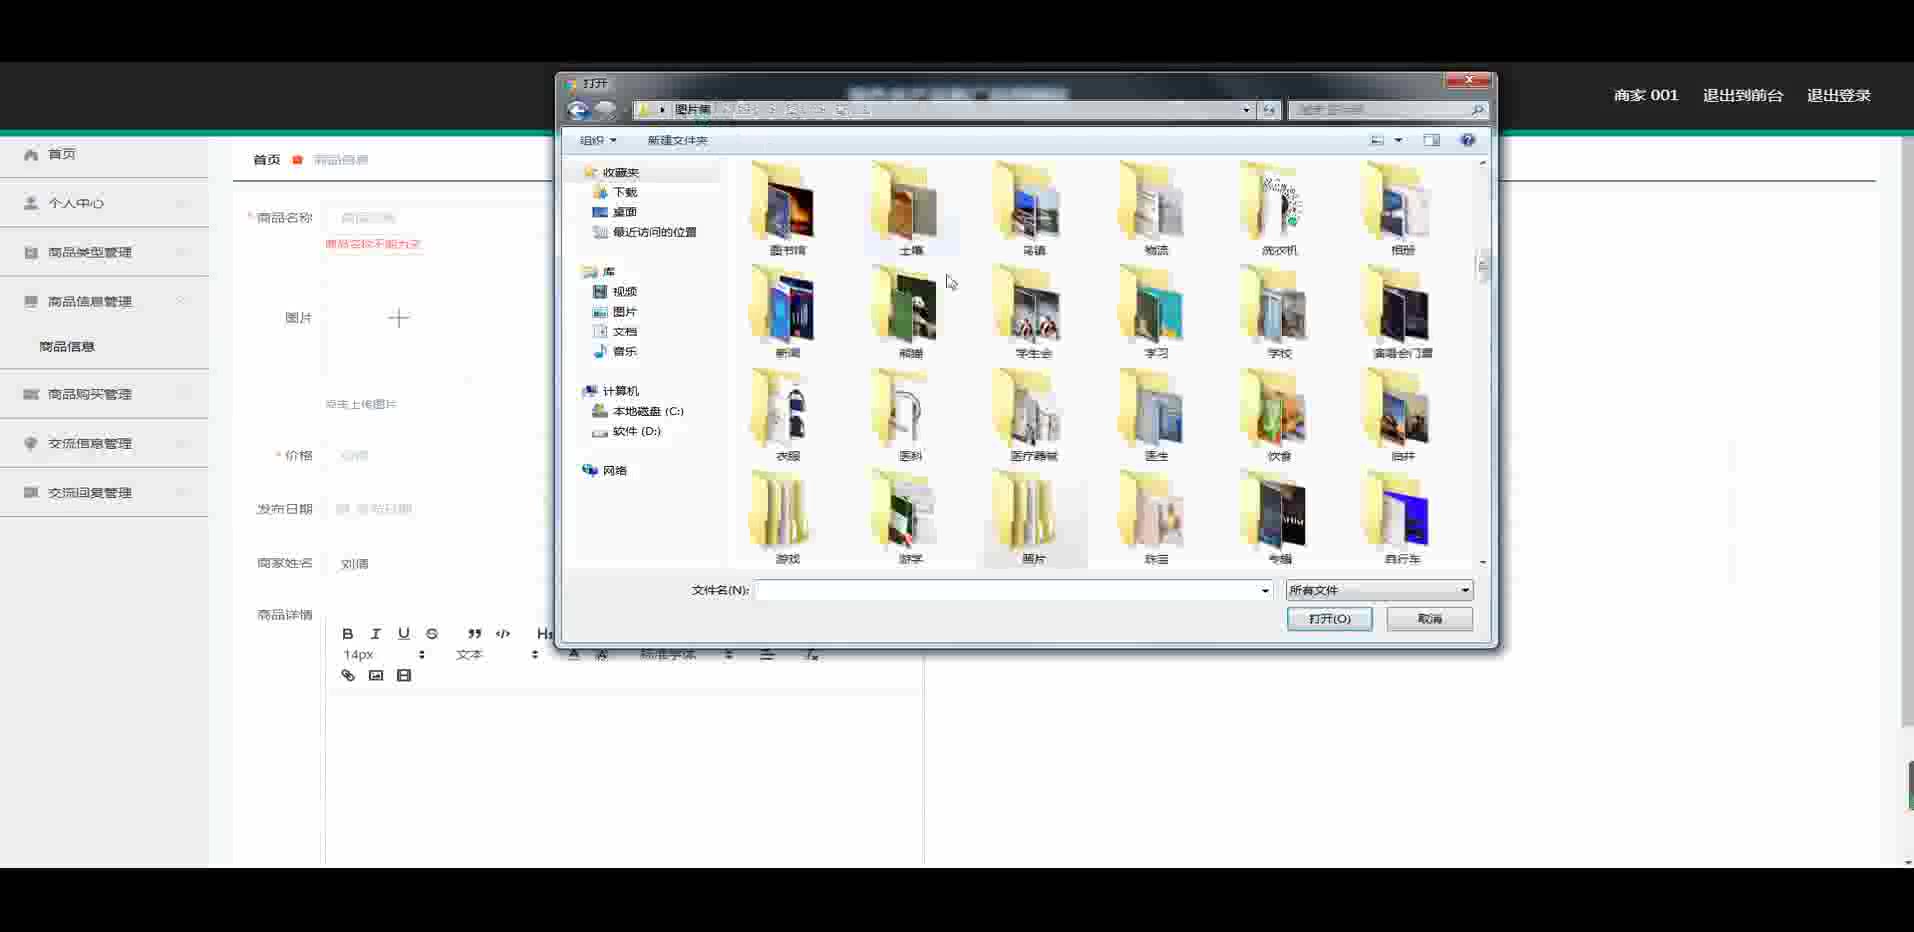
Task: Open the 文本 heading style dropdown
Action: click(x=497, y=654)
